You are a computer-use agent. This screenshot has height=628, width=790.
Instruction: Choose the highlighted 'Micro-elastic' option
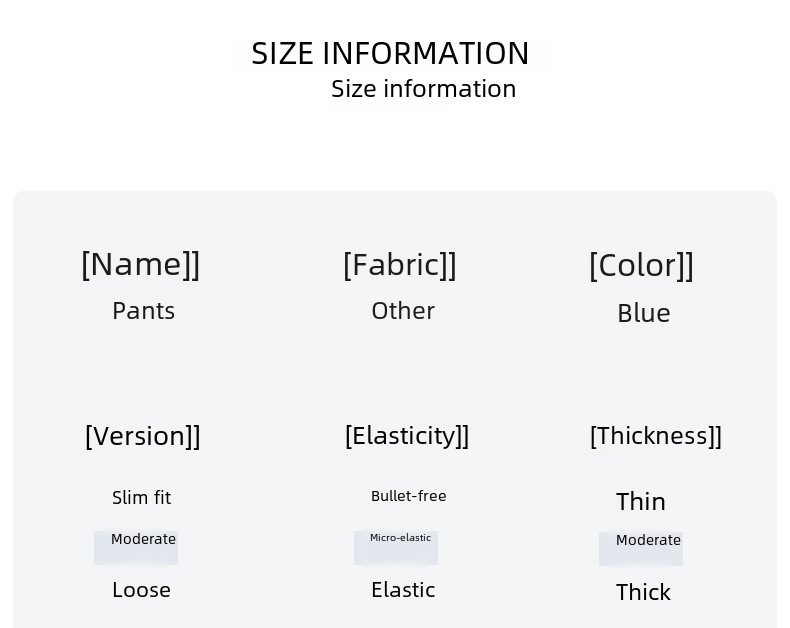pyautogui.click(x=400, y=539)
